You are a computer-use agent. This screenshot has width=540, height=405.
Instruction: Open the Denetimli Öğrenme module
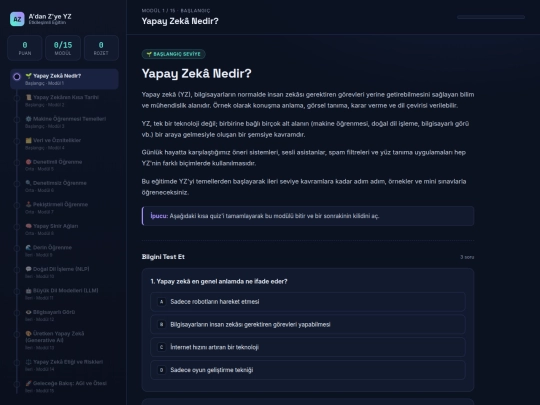coord(64,165)
